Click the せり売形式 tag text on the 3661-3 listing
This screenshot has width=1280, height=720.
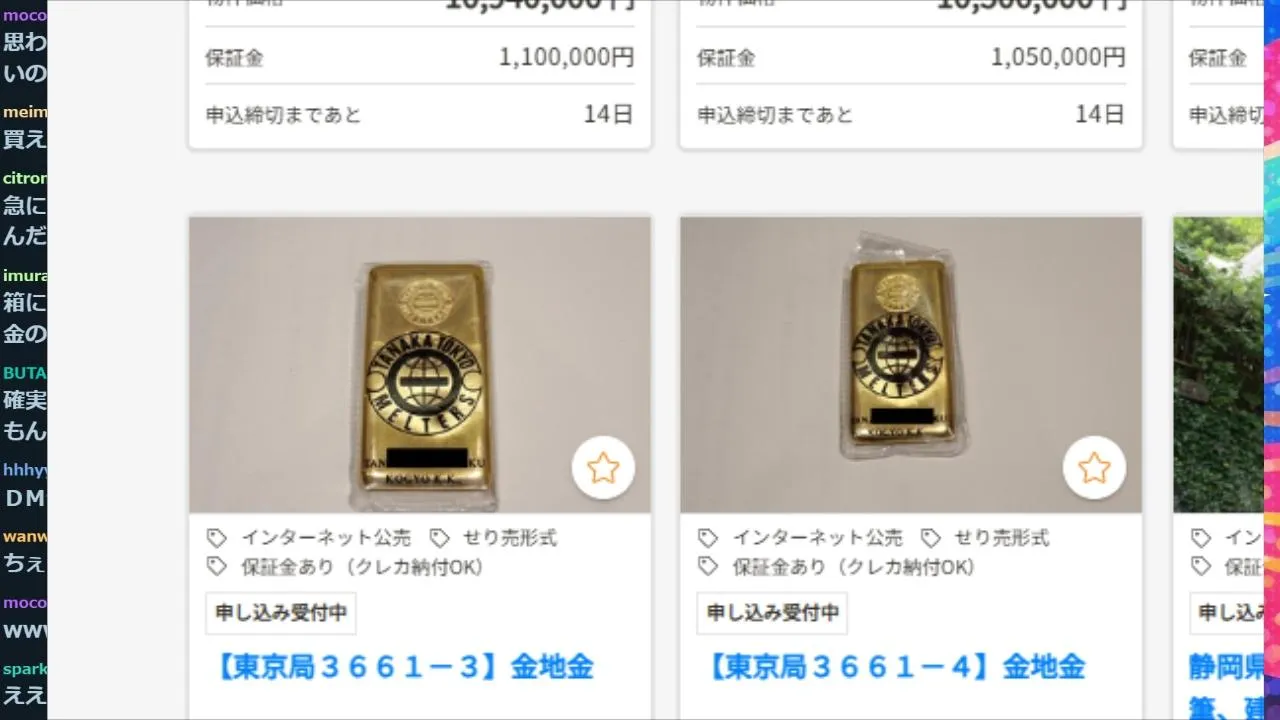pos(510,538)
